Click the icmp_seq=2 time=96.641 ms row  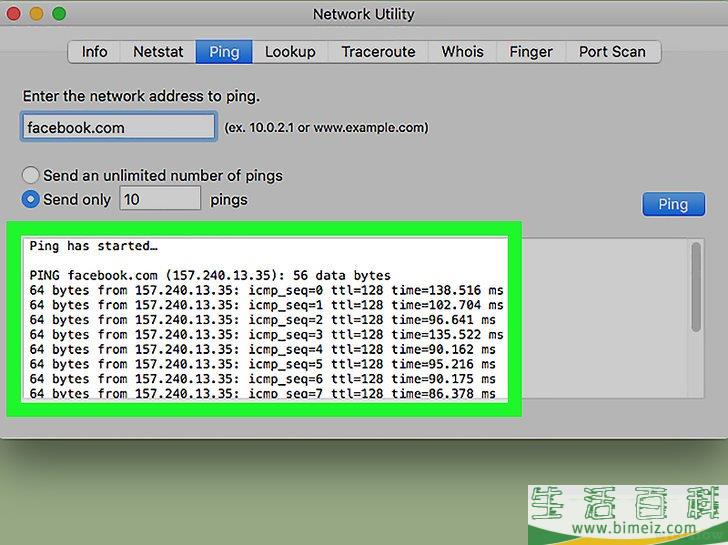tap(263, 320)
